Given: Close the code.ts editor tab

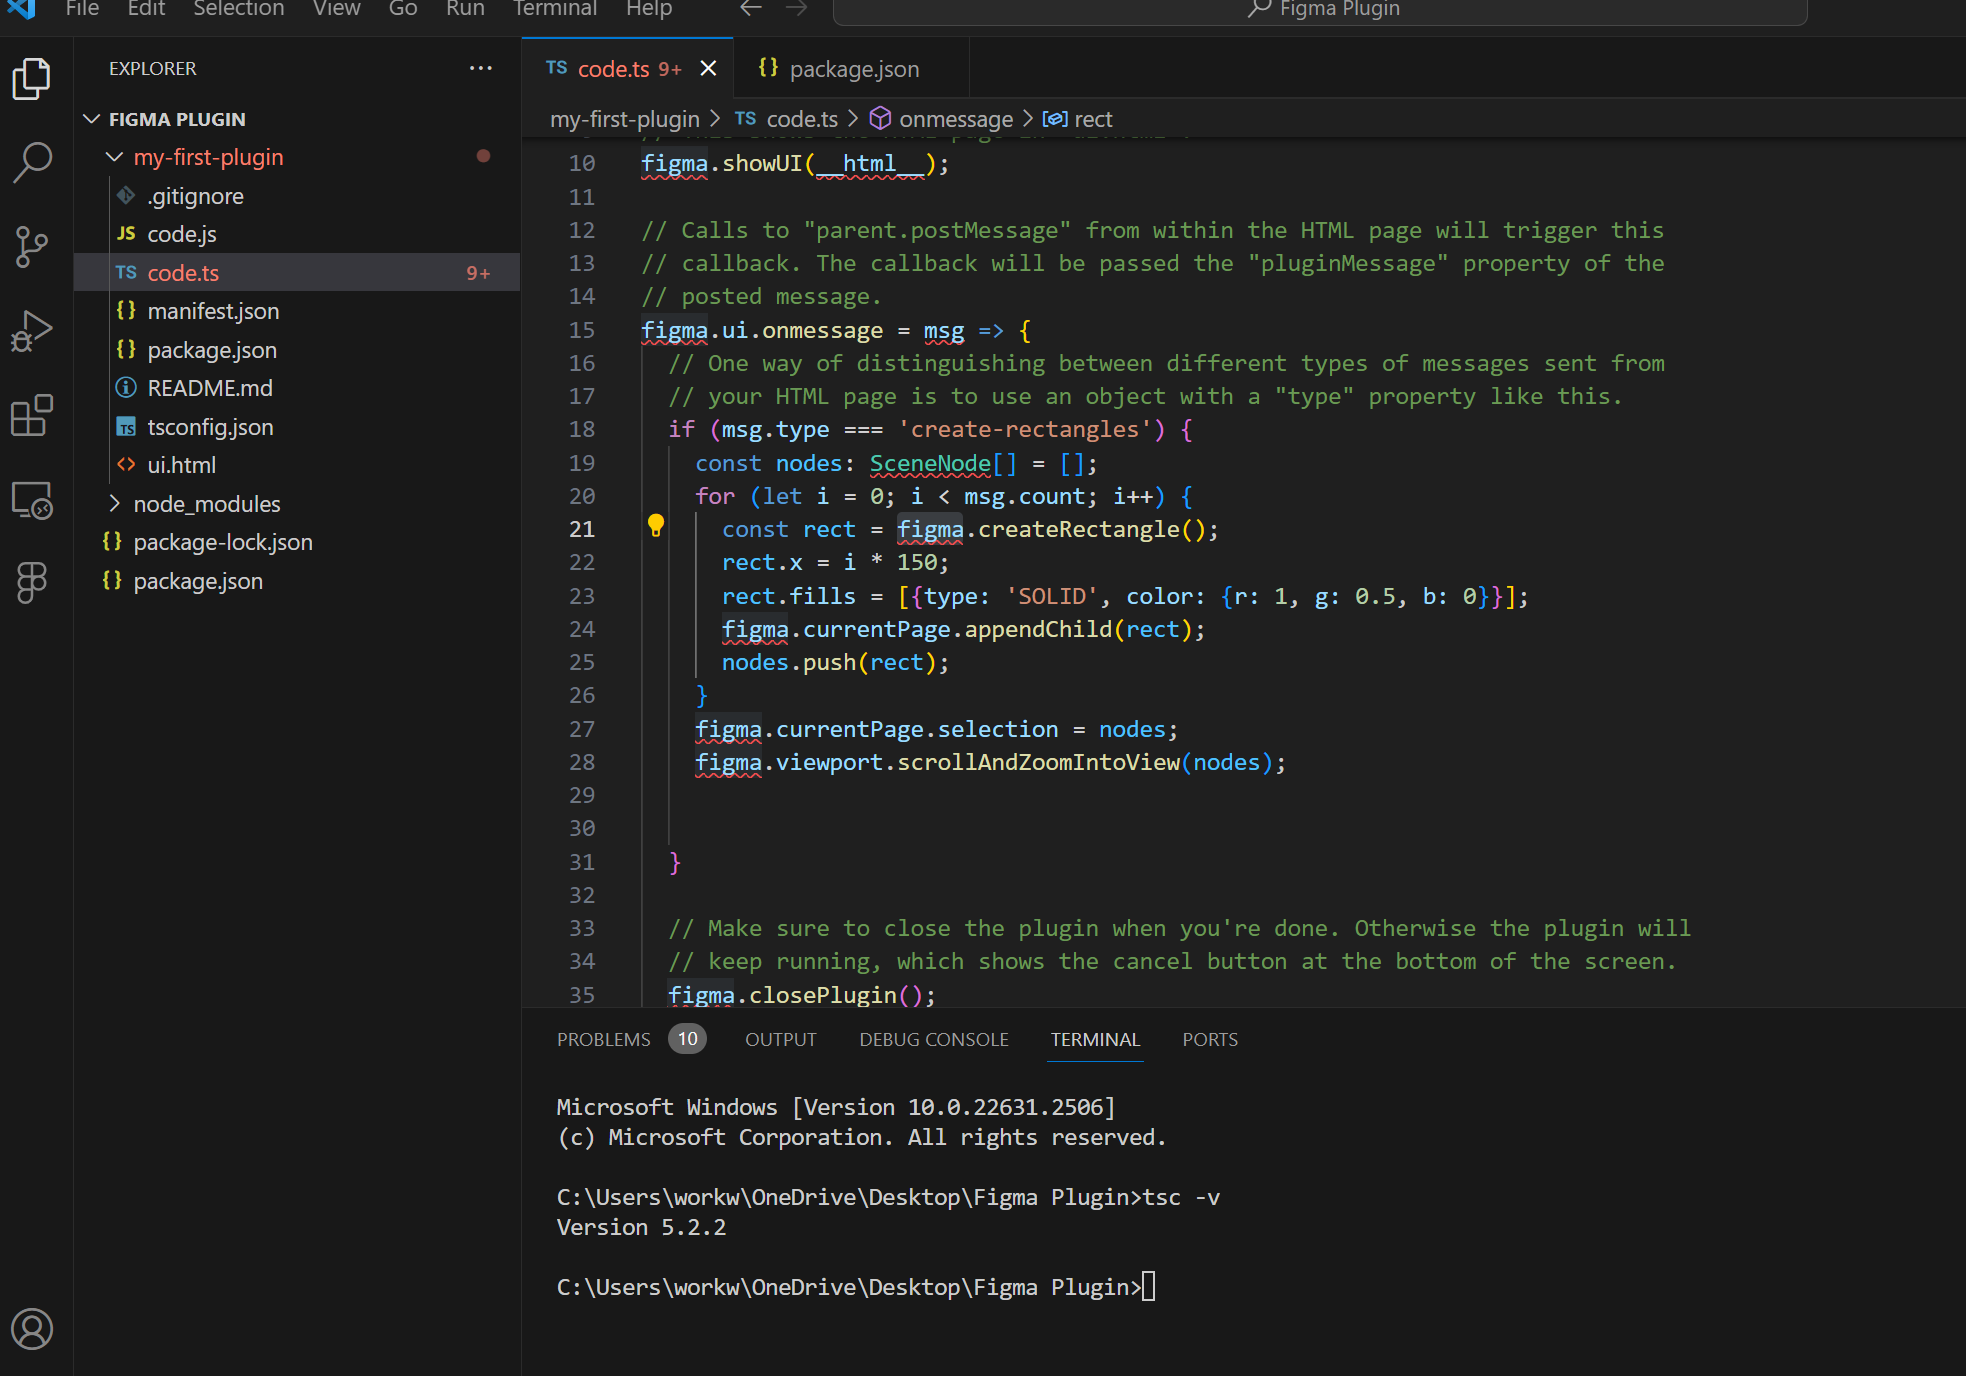Looking at the screenshot, I should click(708, 68).
